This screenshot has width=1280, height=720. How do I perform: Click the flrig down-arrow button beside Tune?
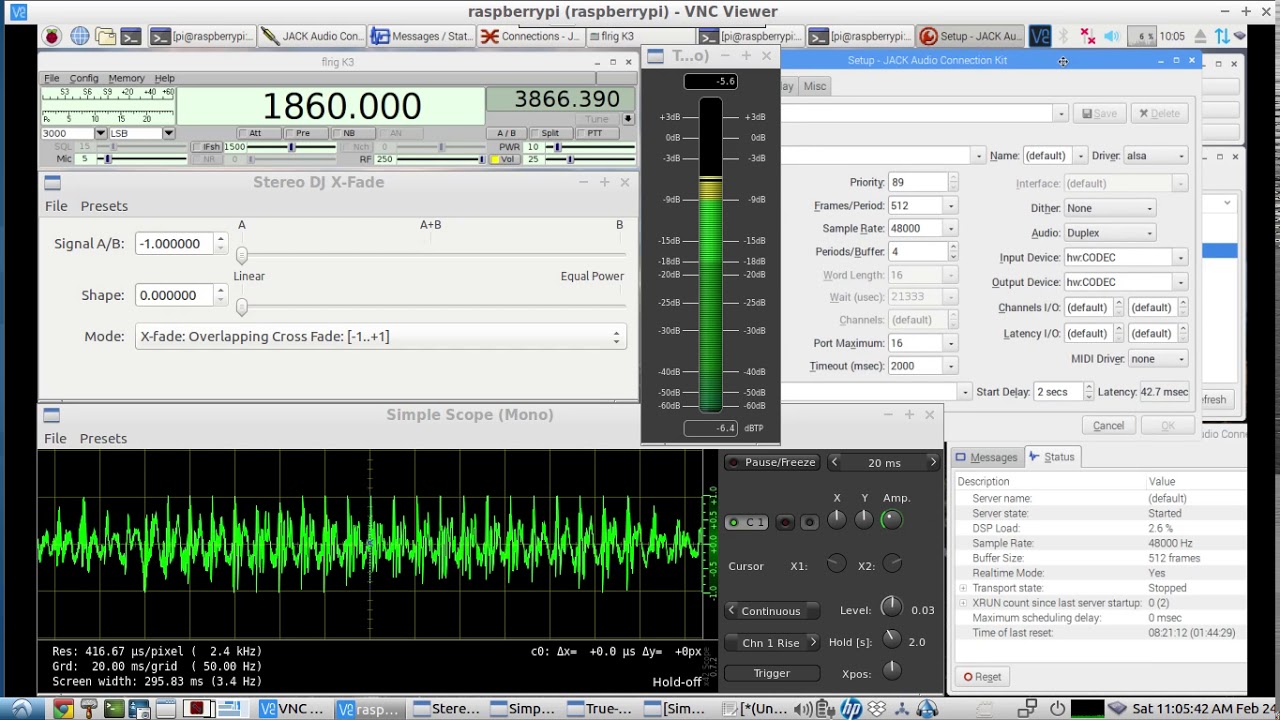(628, 119)
